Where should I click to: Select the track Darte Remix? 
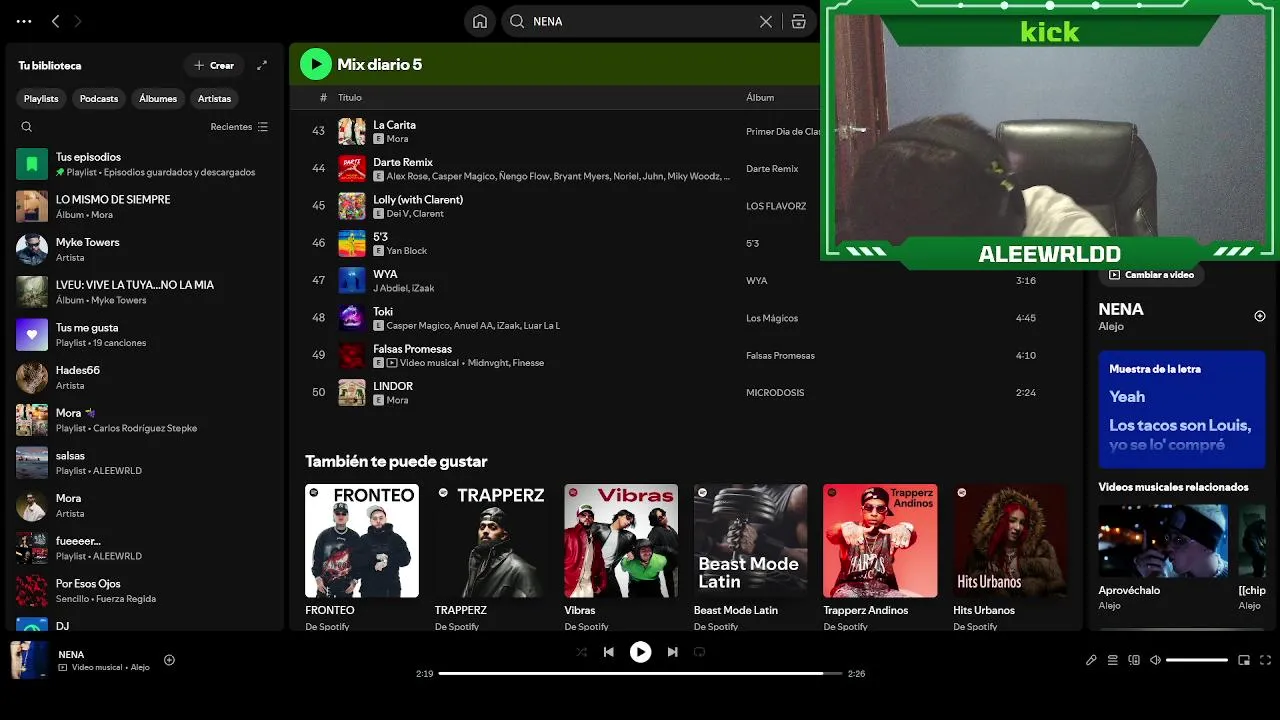click(403, 162)
